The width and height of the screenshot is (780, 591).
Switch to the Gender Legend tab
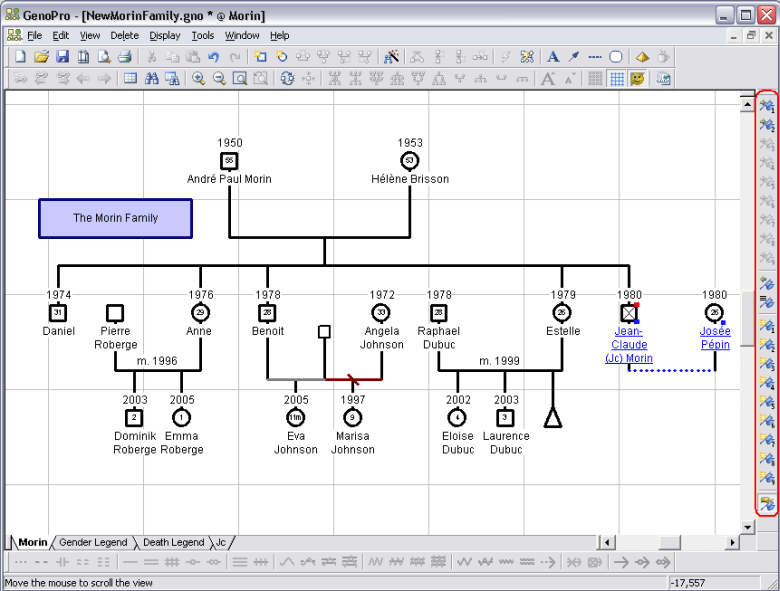coord(93,542)
